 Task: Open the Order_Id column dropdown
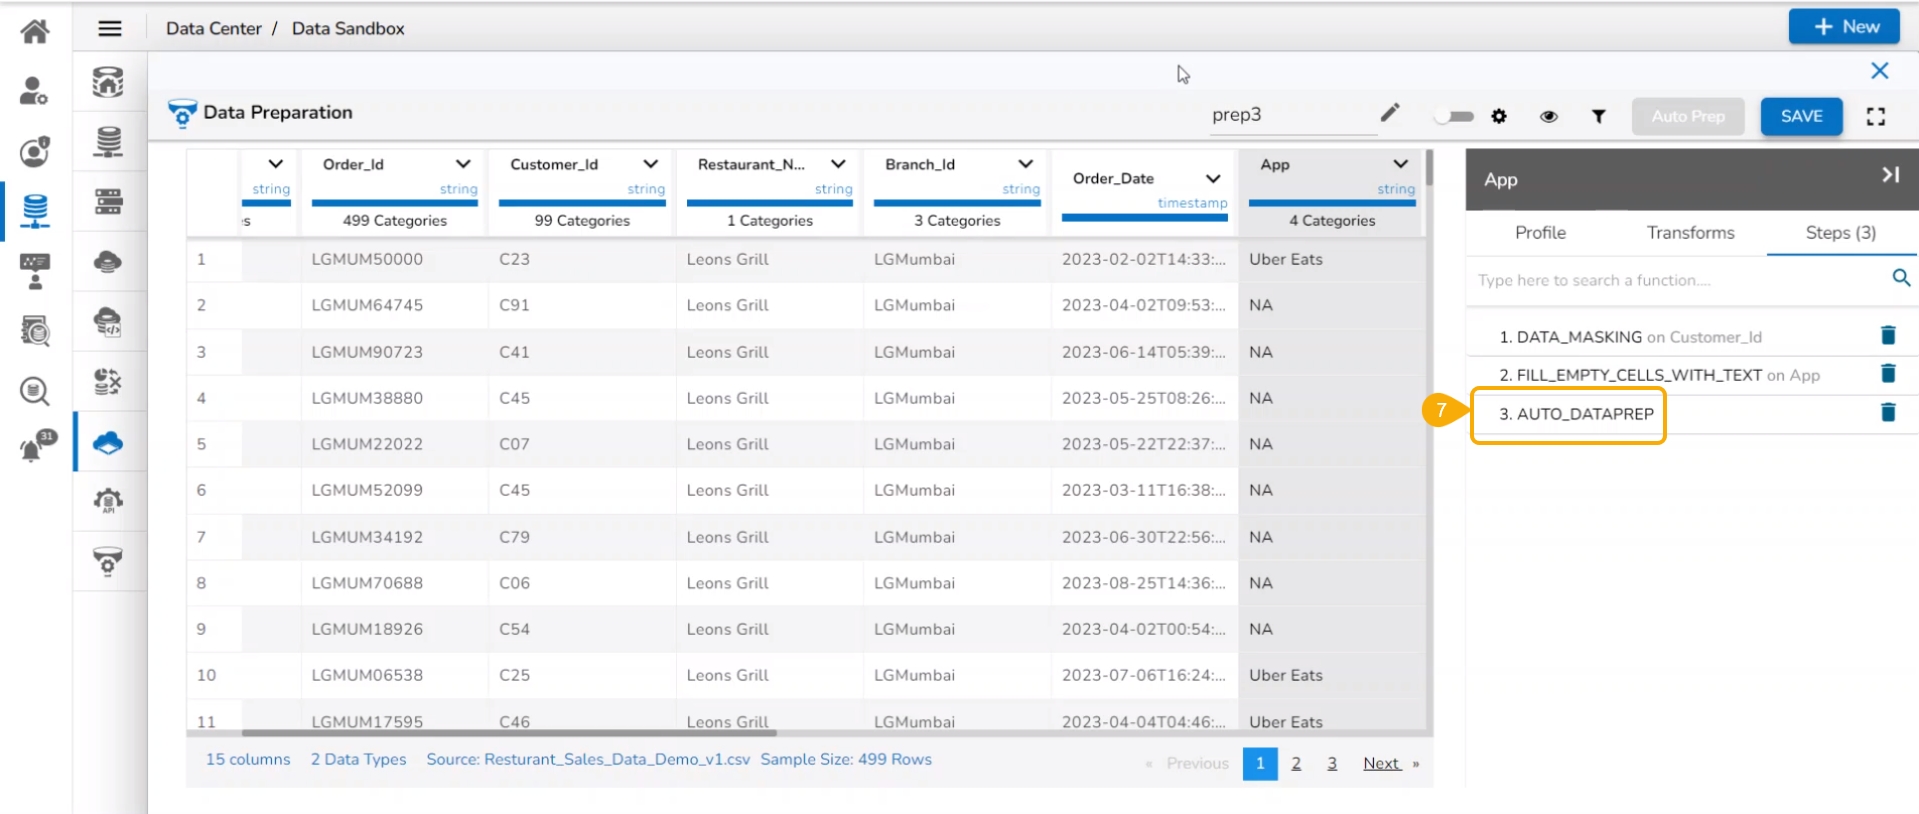tap(463, 164)
